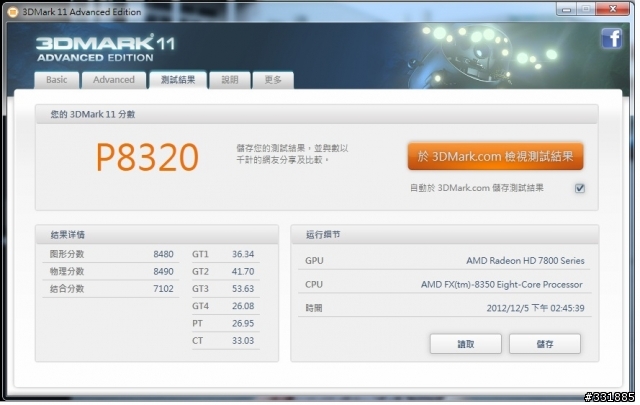The image size is (640, 405).
Task: Click the 結合分數 value 7102
Action: click(163, 289)
